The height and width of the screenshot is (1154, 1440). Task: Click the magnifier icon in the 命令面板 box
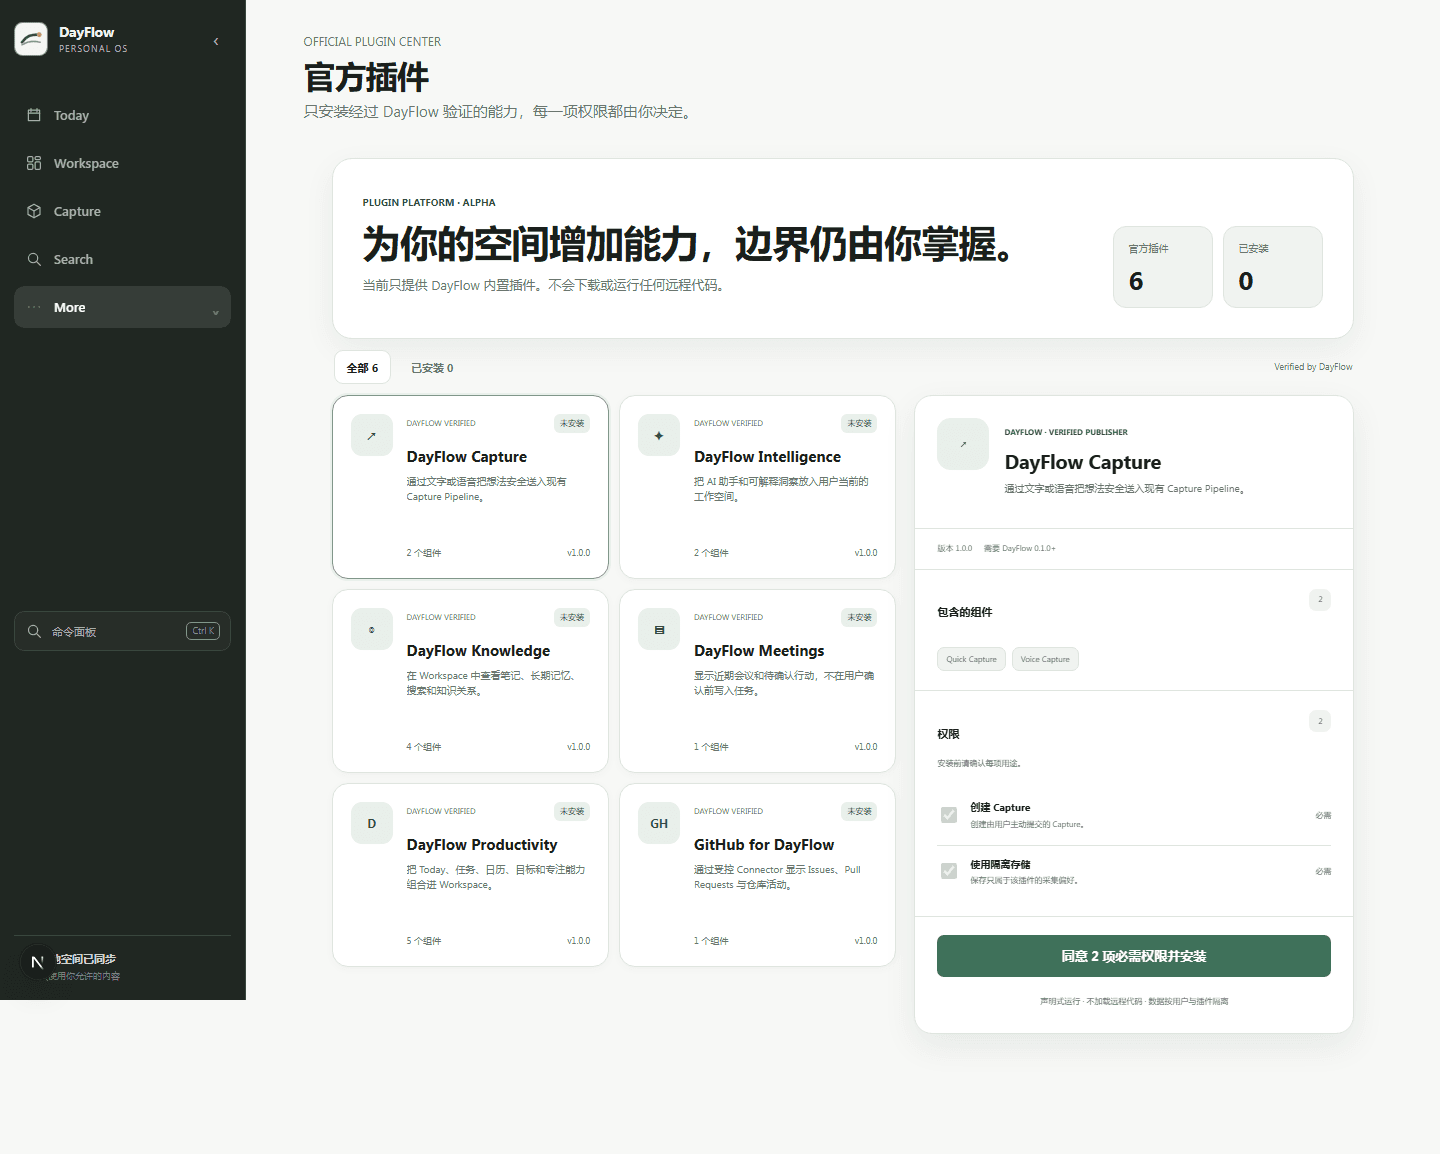(x=34, y=631)
